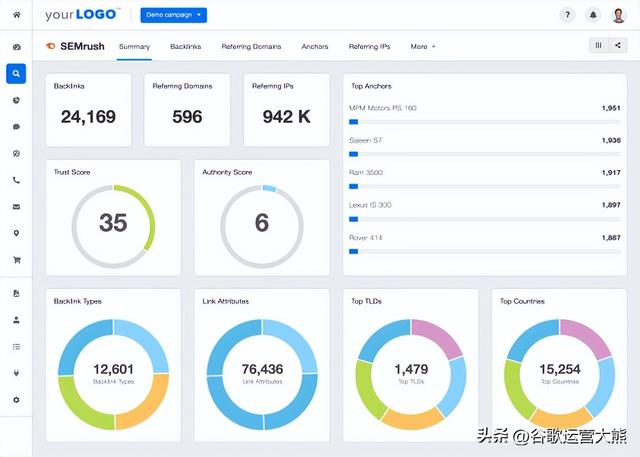Screen dimensions: 640x457
Task: Select the highlighted search (SEO) sidebar icon
Action: coord(16,73)
